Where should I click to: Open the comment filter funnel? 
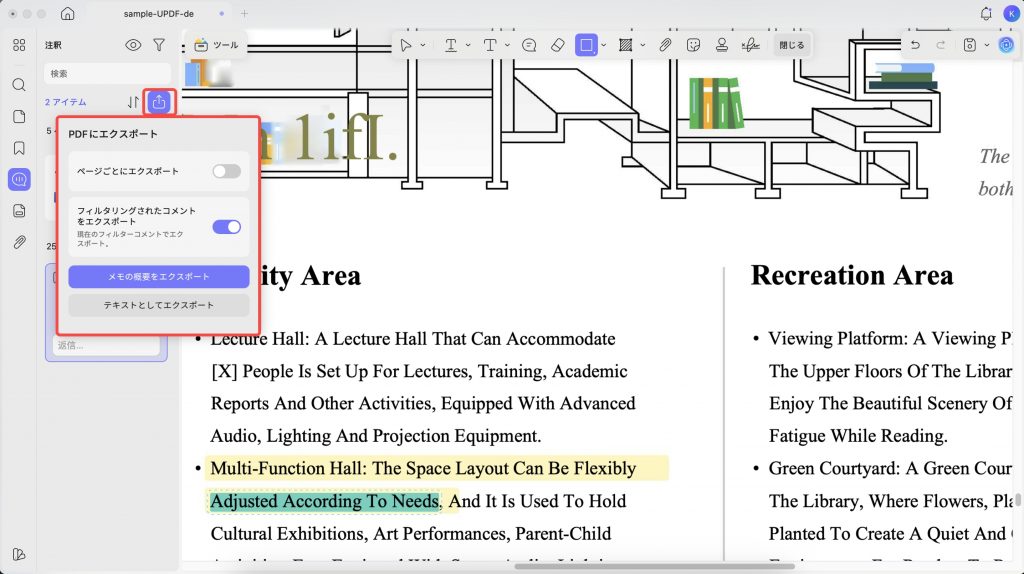tap(159, 45)
